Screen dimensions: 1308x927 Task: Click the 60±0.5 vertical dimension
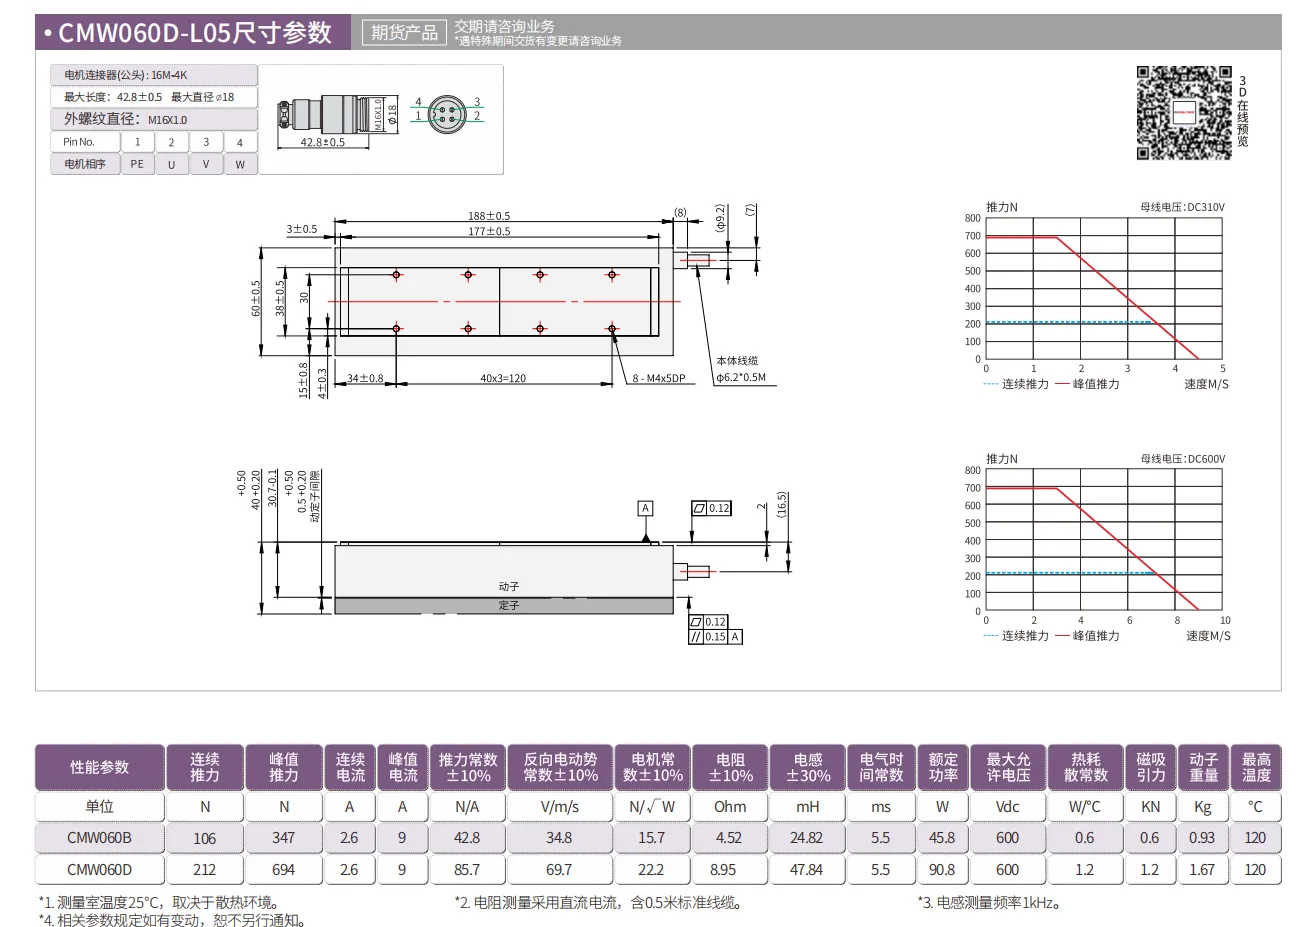256,298
